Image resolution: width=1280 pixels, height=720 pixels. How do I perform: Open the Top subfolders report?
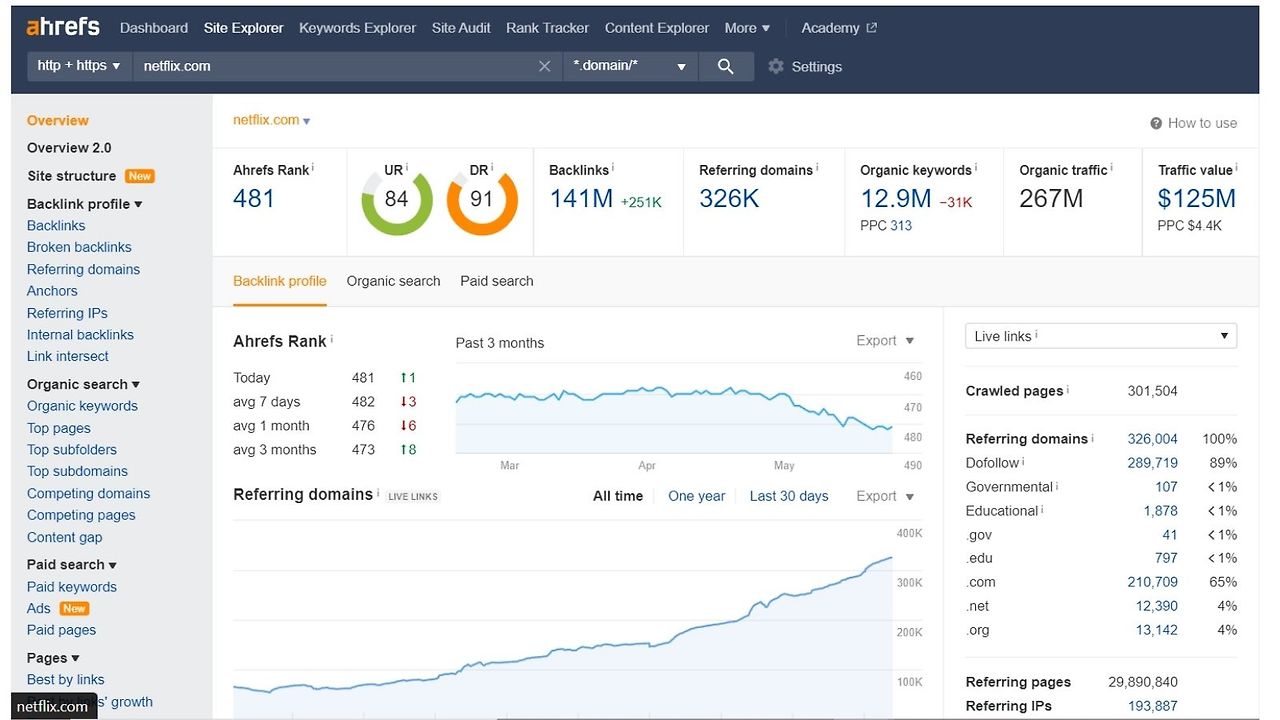(72, 450)
